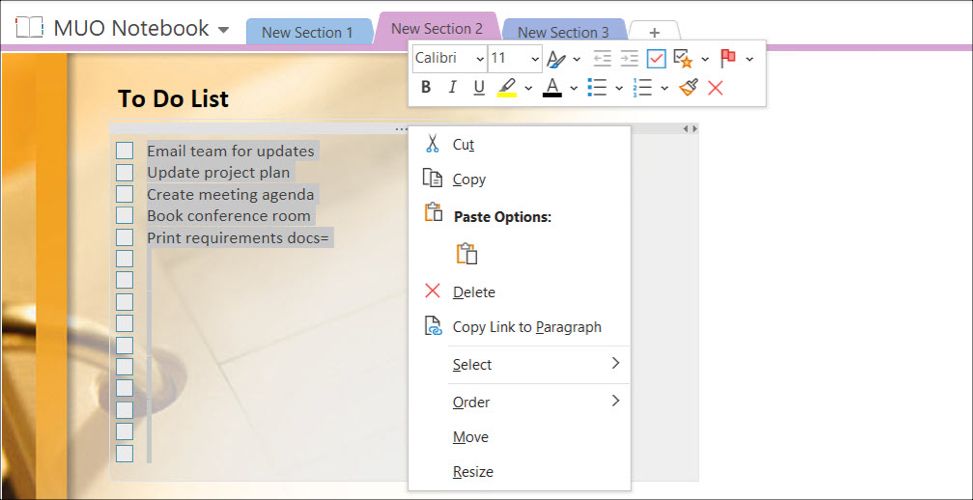Image resolution: width=973 pixels, height=500 pixels.
Task: Choose Delete from the context menu
Action: (x=519, y=292)
